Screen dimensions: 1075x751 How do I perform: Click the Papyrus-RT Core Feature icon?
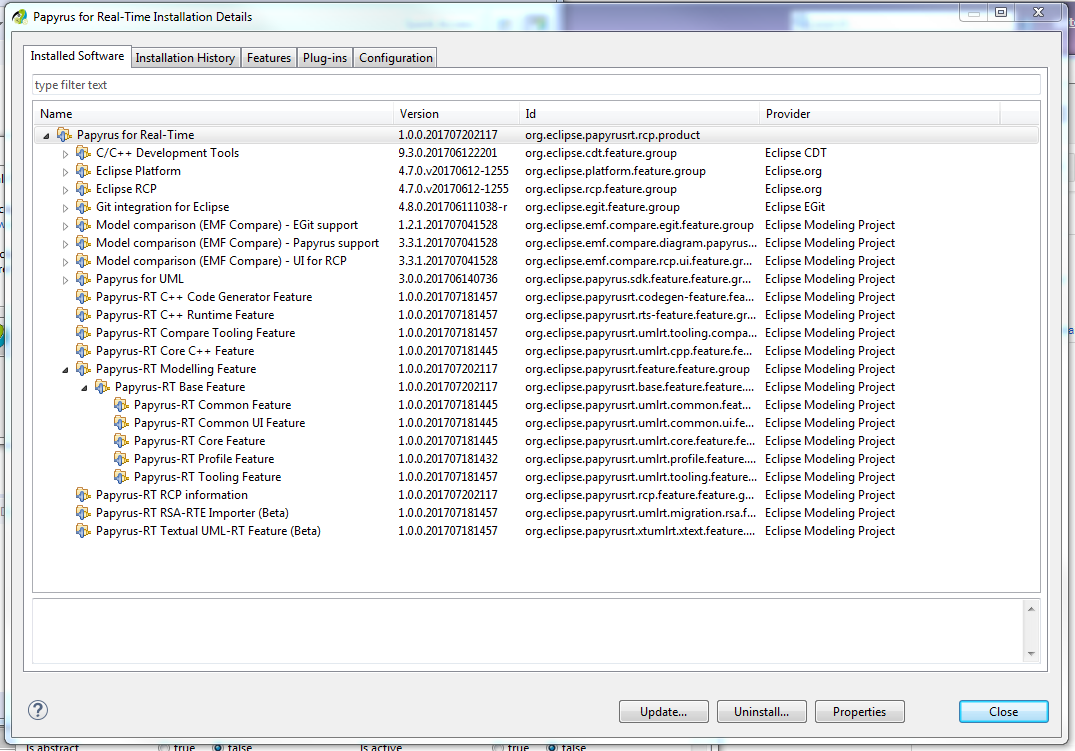pyautogui.click(x=121, y=440)
